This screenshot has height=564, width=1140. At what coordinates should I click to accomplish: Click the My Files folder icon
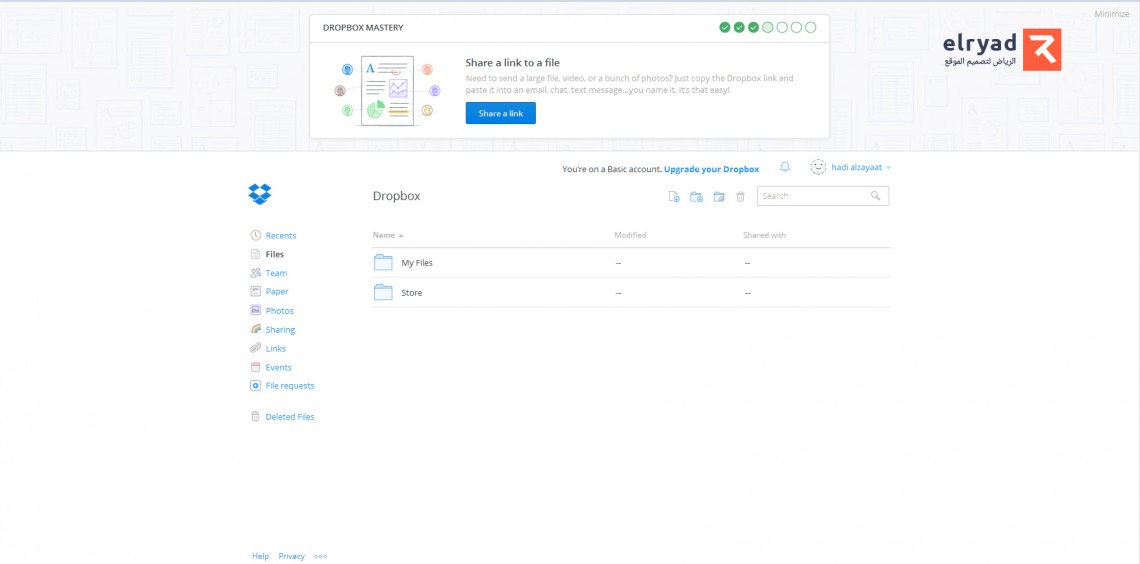pos(383,262)
